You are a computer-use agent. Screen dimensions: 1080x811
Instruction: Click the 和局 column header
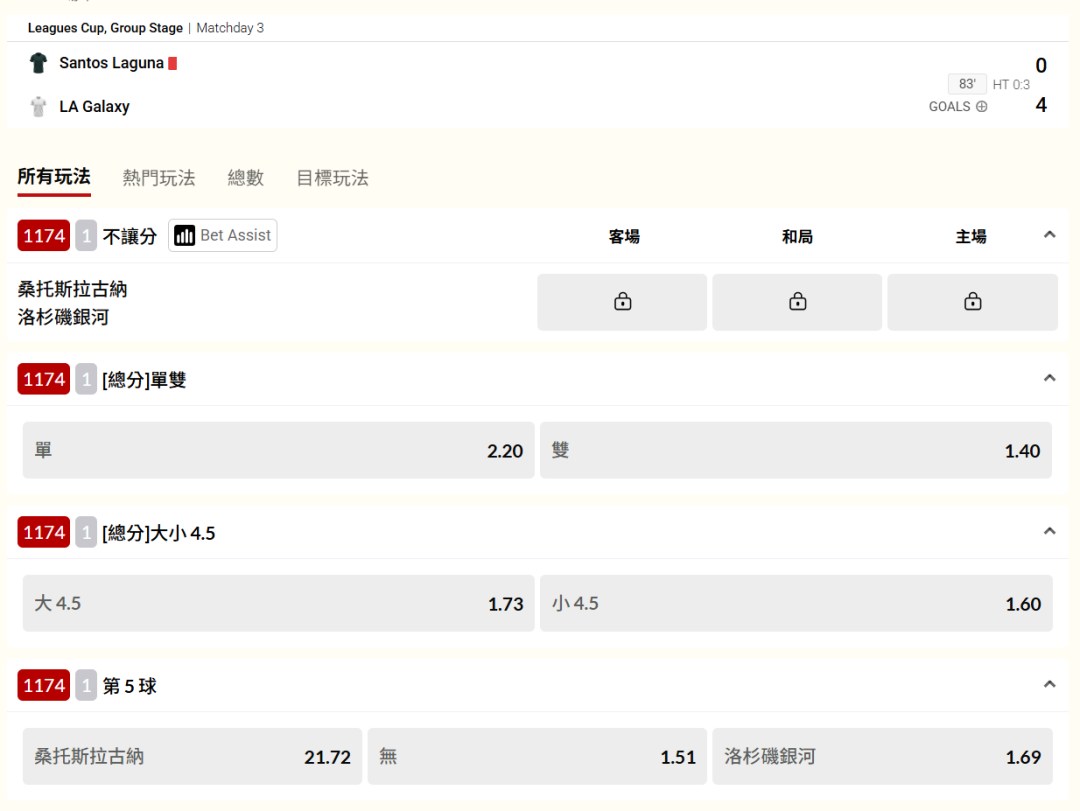(x=798, y=236)
